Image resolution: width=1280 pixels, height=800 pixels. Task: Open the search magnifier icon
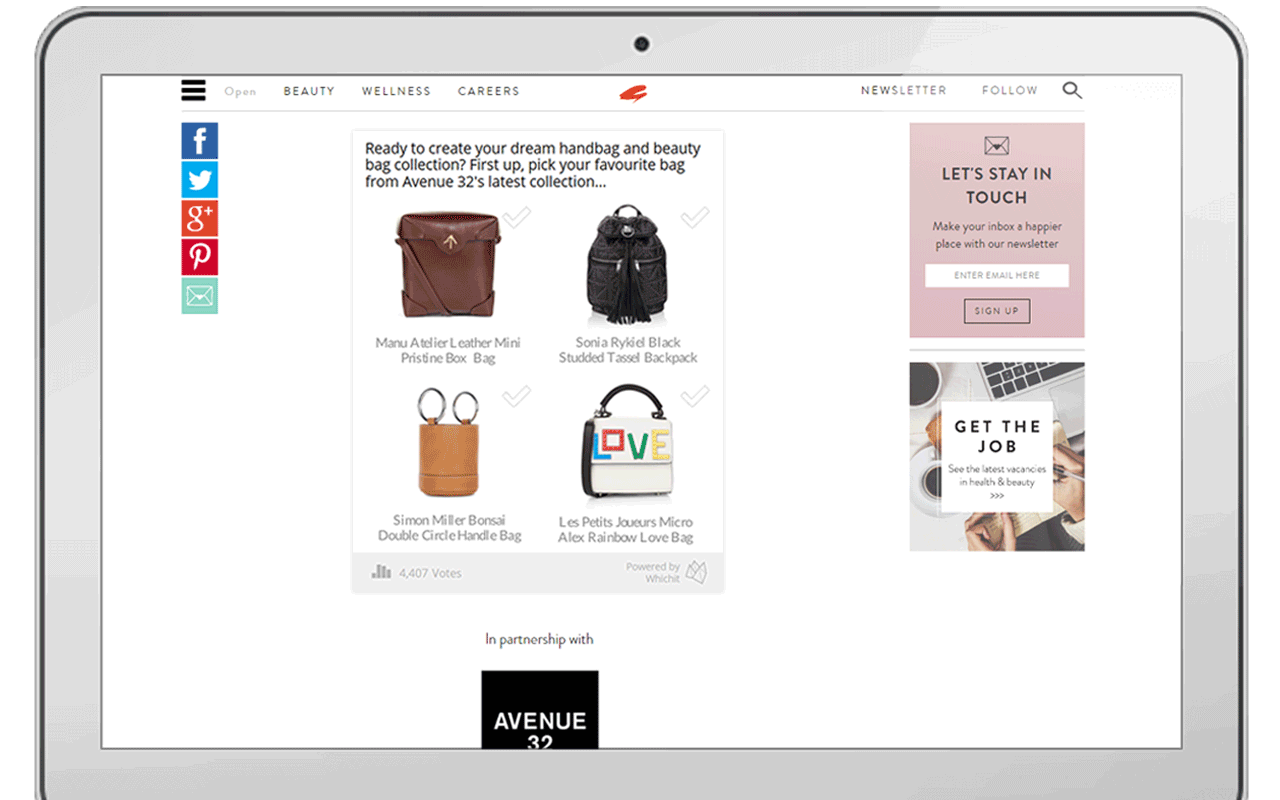(1072, 90)
